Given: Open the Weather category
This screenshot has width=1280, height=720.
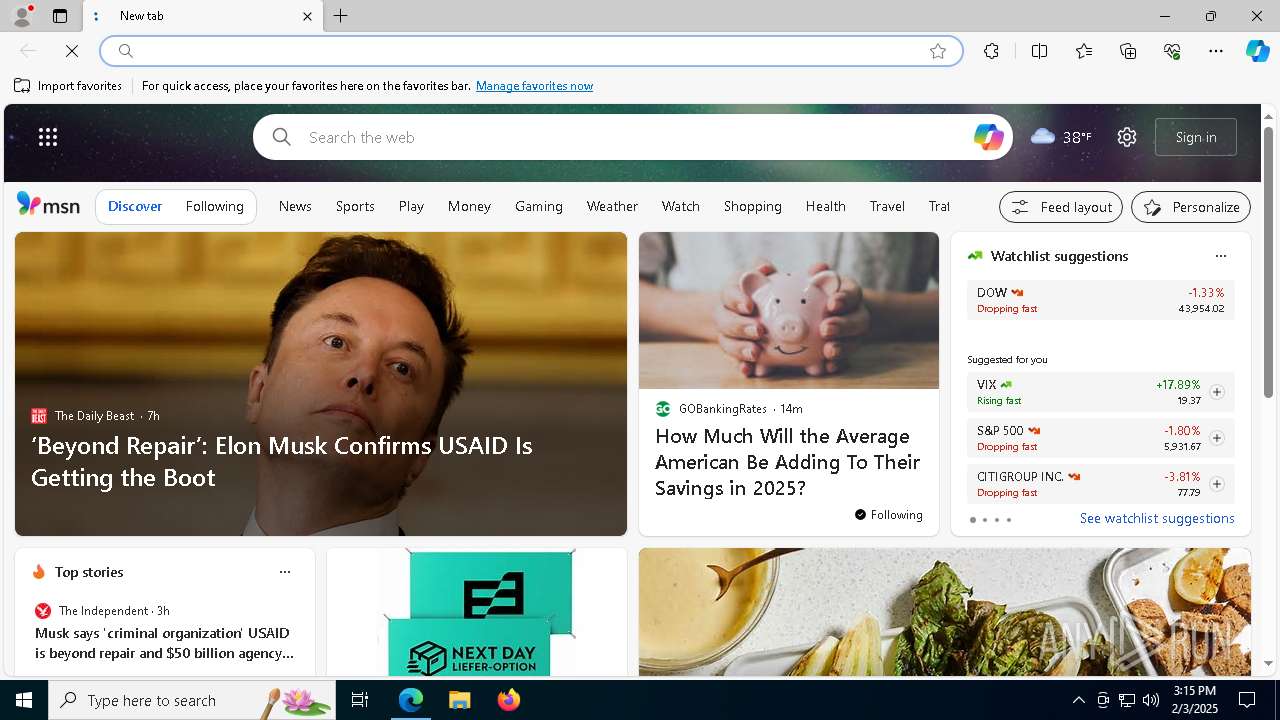Looking at the screenshot, I should [612, 206].
